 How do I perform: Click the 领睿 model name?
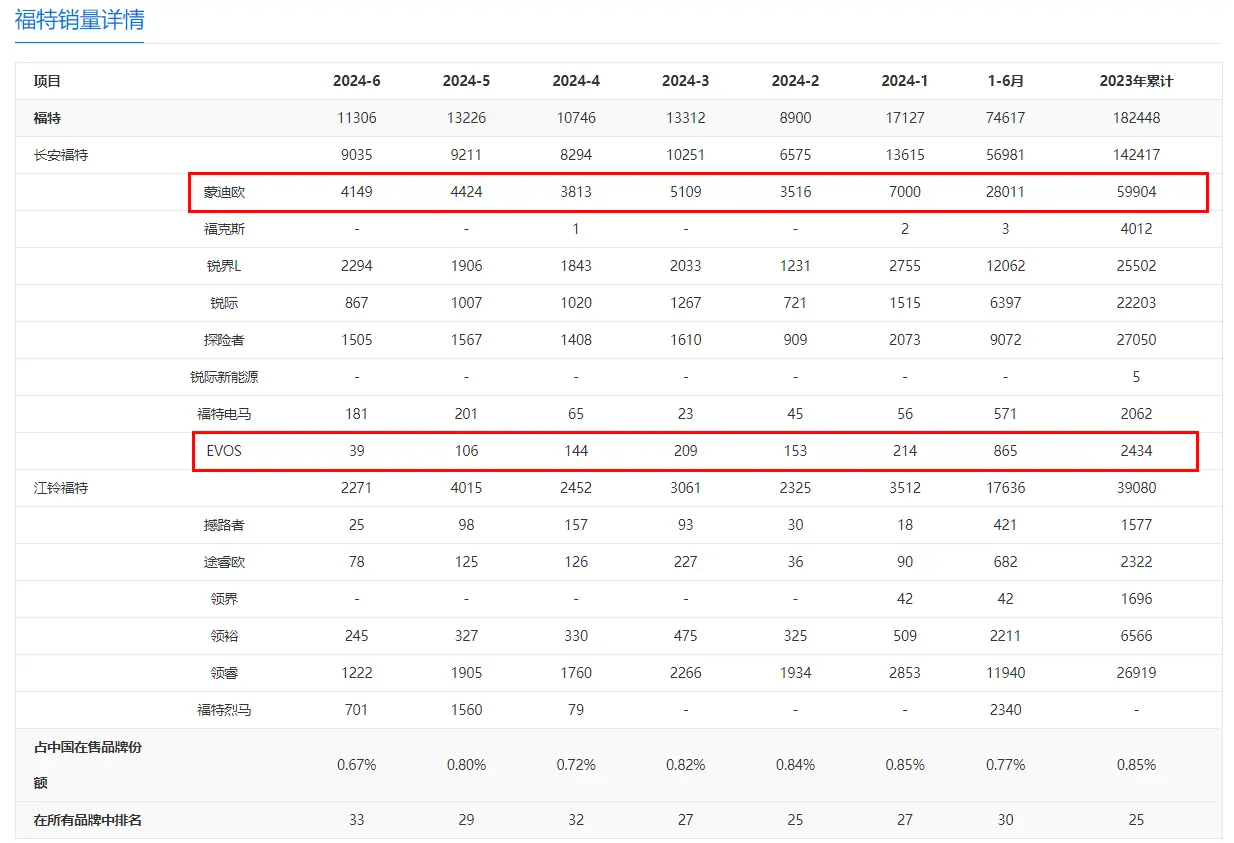[224, 673]
